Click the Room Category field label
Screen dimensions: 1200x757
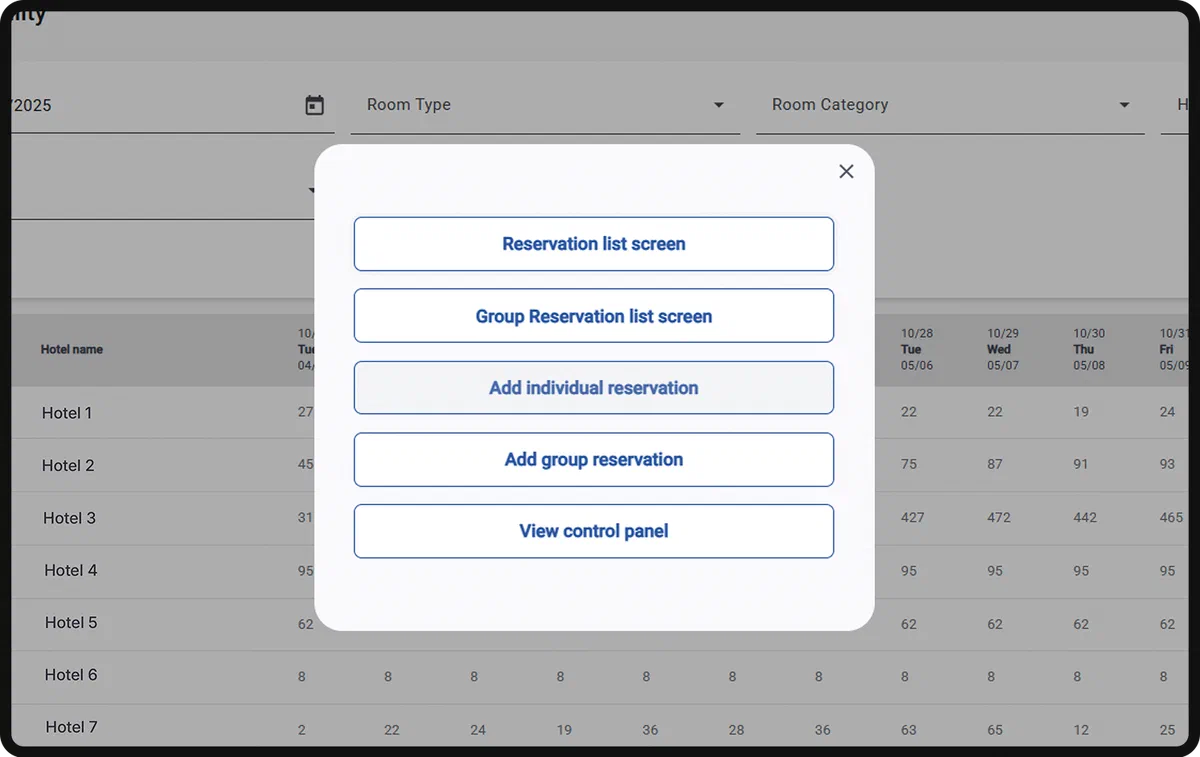(830, 105)
